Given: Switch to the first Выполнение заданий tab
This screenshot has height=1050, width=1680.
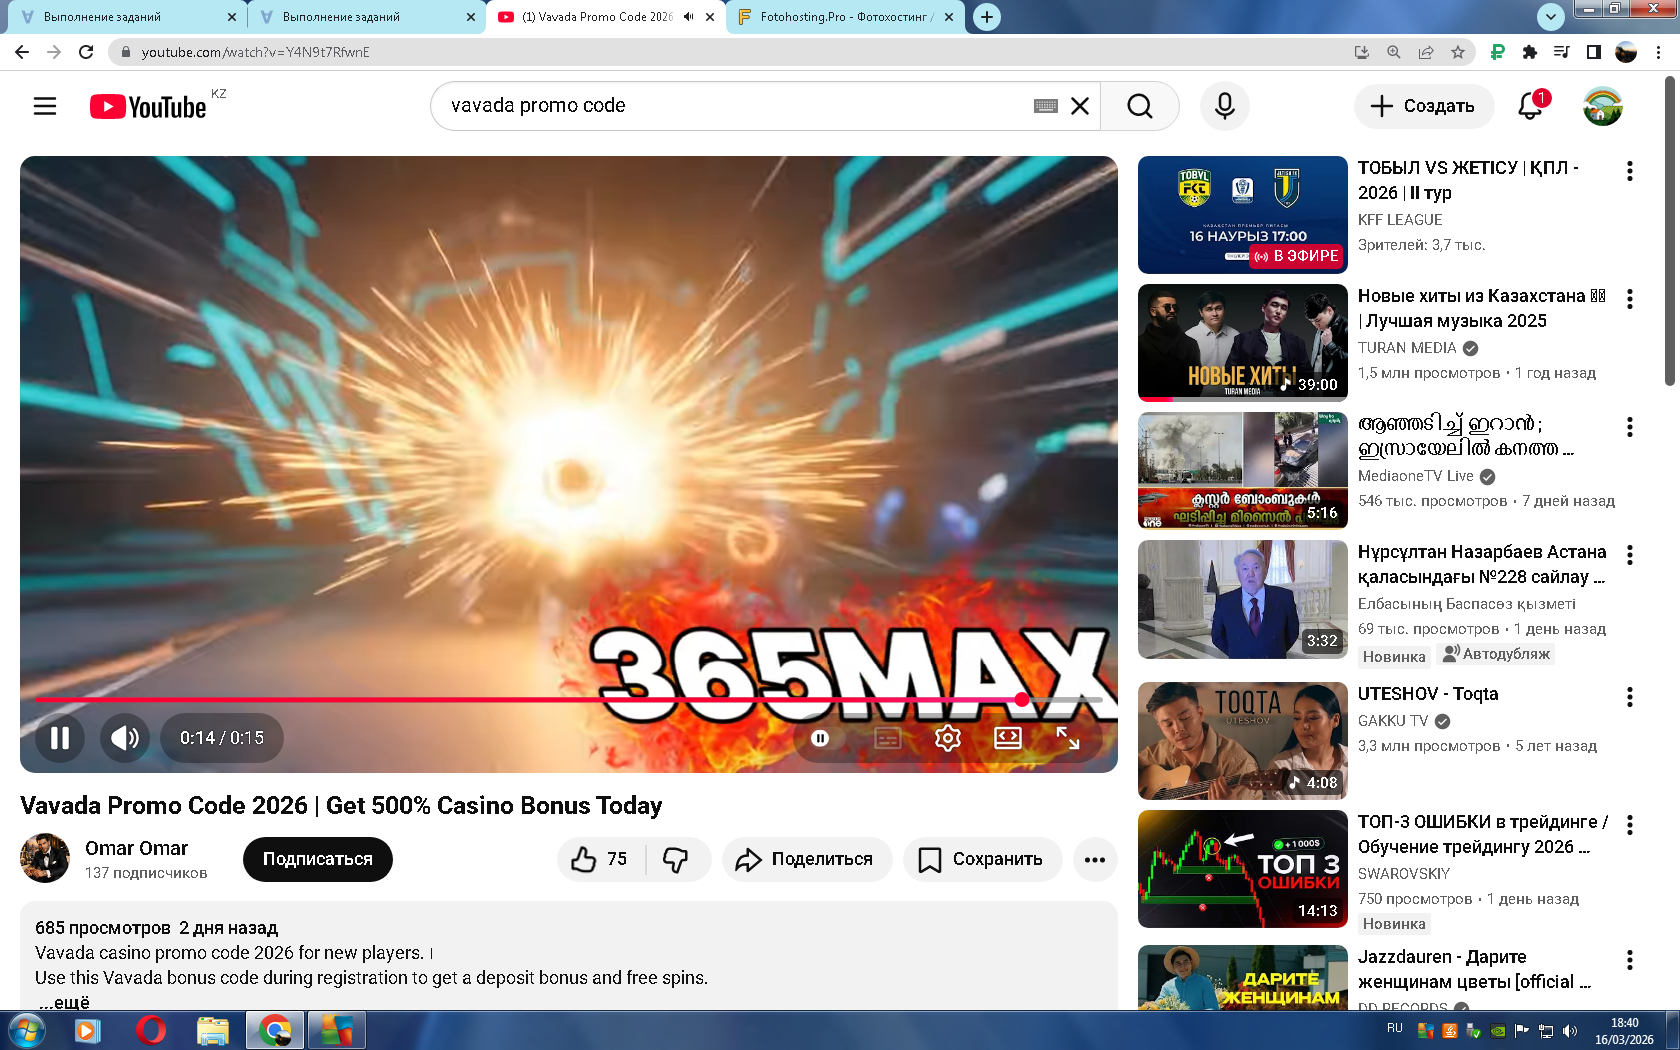Looking at the screenshot, I should click(125, 17).
